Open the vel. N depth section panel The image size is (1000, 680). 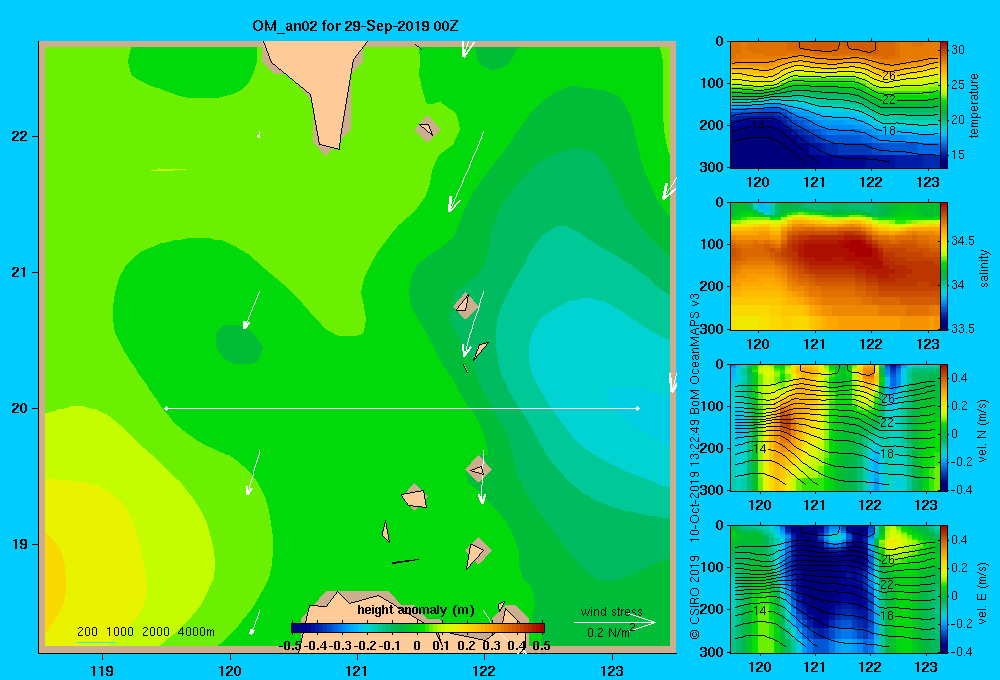834,427
